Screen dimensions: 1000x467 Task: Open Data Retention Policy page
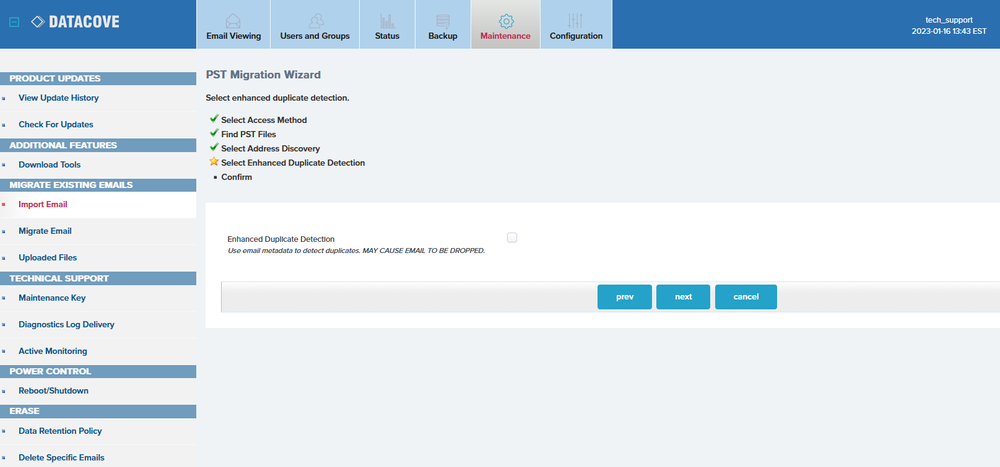[x=60, y=431]
